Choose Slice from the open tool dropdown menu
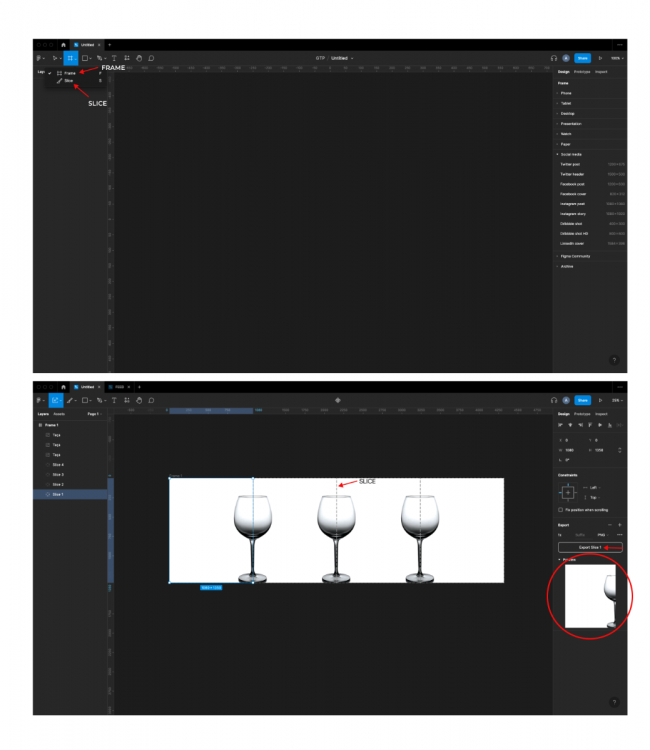 (68, 81)
